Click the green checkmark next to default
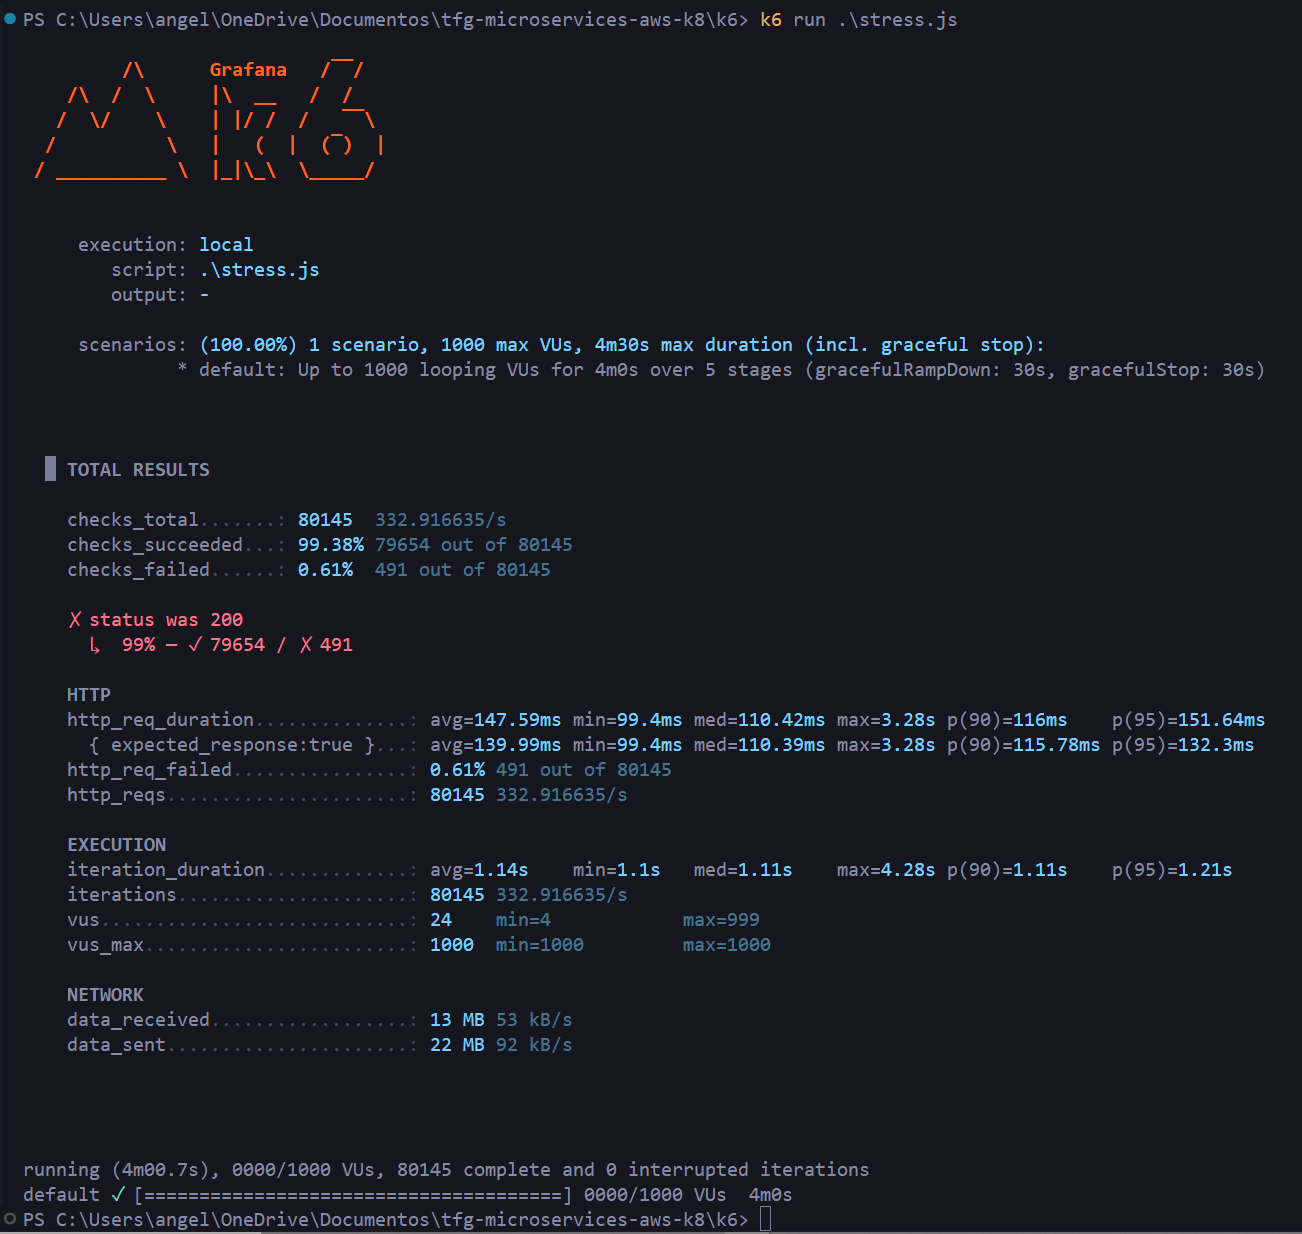Image resolution: width=1302 pixels, height=1234 pixels. coord(118,1194)
